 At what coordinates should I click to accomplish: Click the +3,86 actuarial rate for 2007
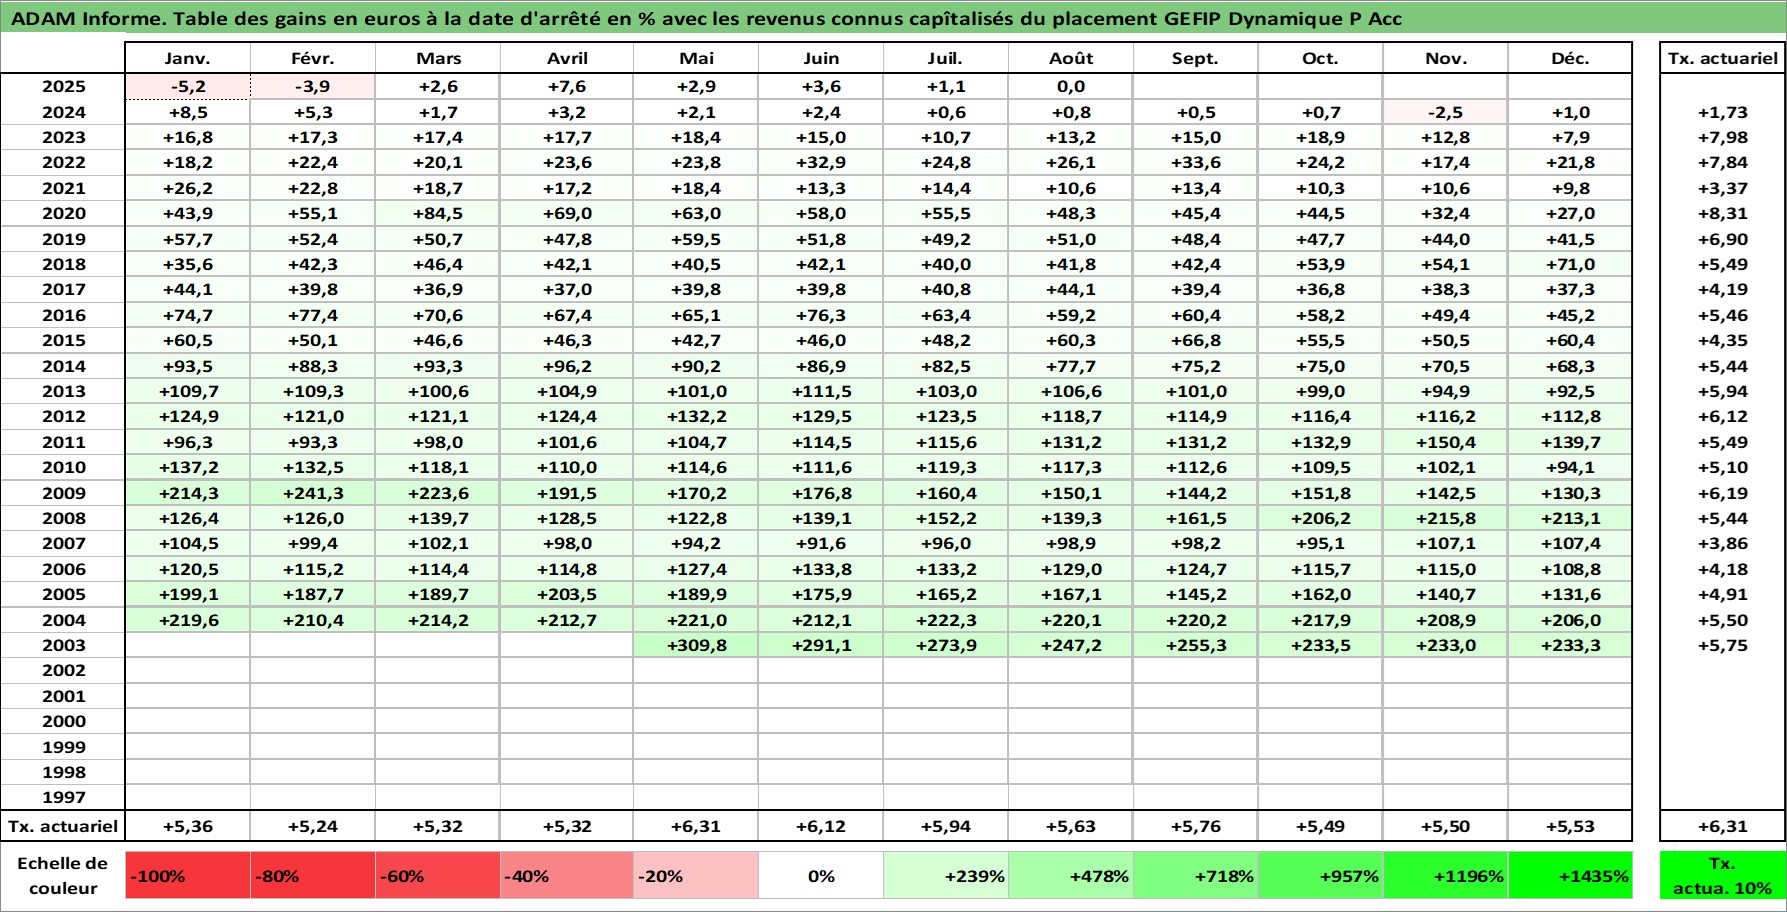click(x=1723, y=543)
